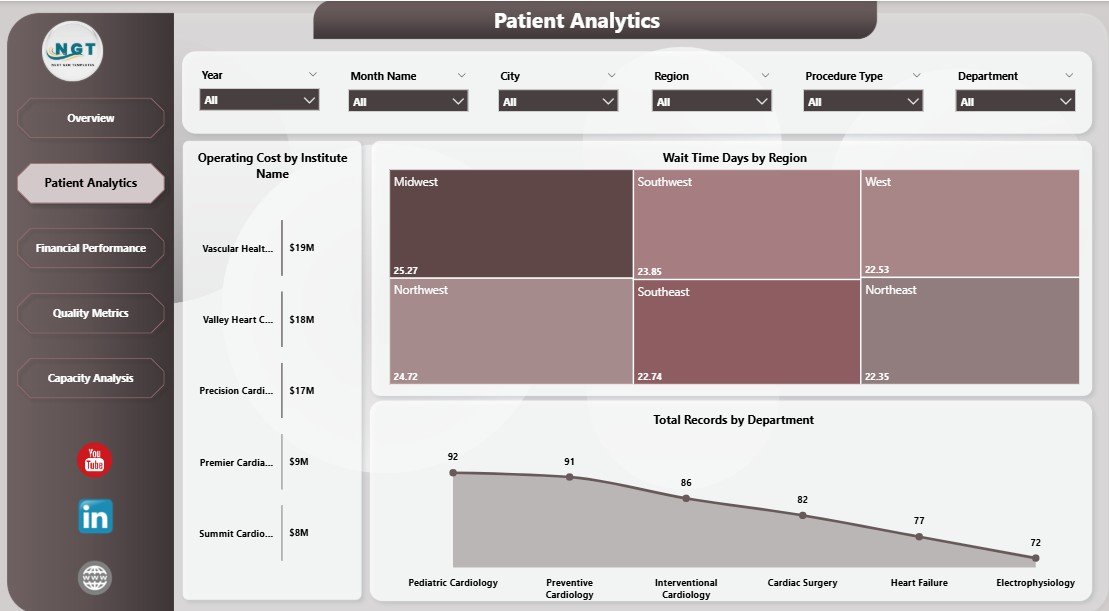Screen dimensions: 1109x611
Task: Navigate to the Overview page
Action: click(x=90, y=118)
